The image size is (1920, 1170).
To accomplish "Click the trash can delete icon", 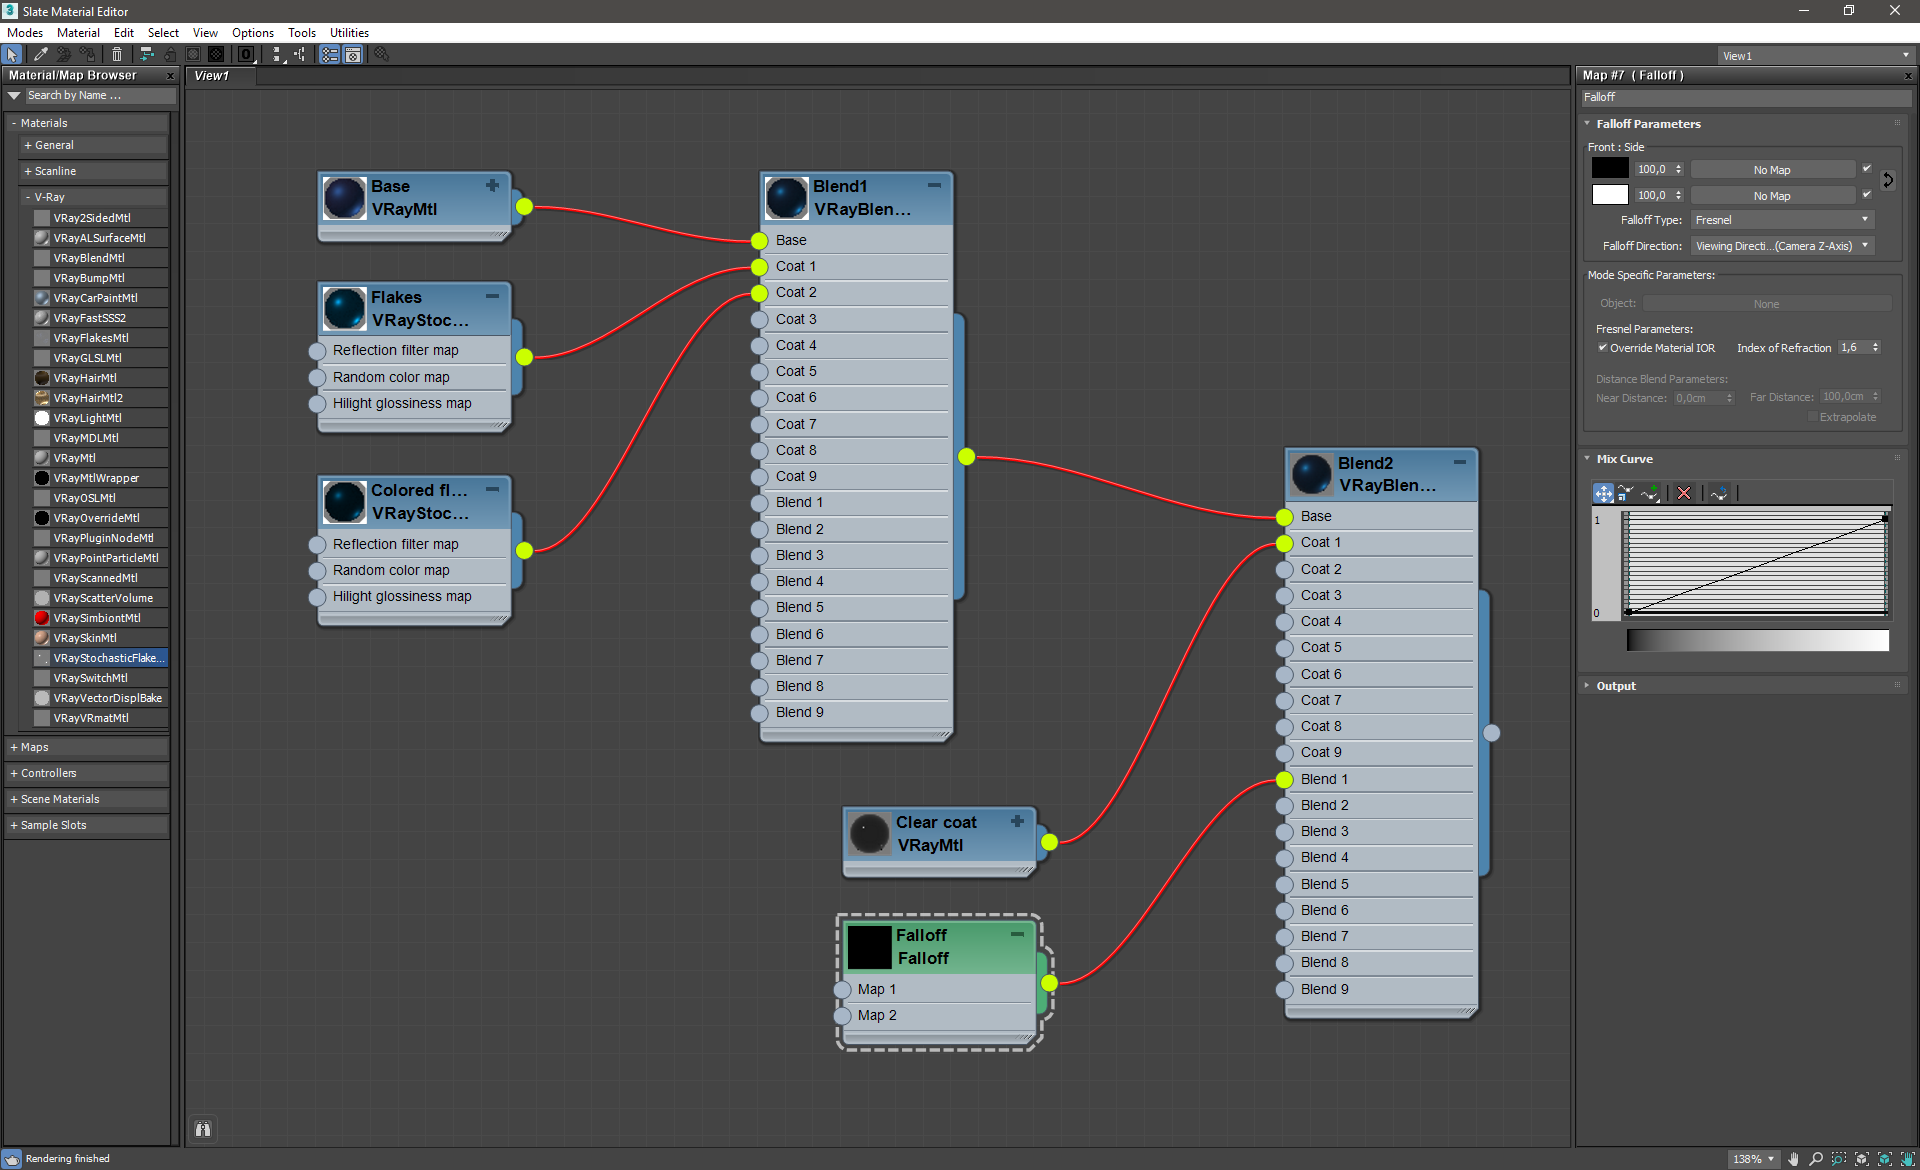I will tap(117, 55).
